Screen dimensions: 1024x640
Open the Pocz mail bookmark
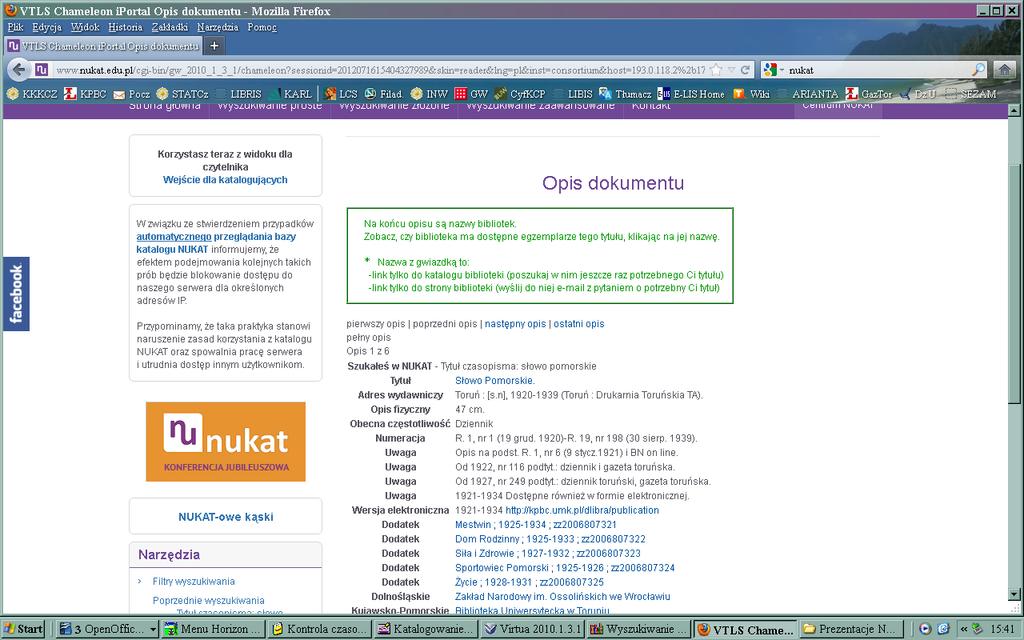(x=131, y=94)
